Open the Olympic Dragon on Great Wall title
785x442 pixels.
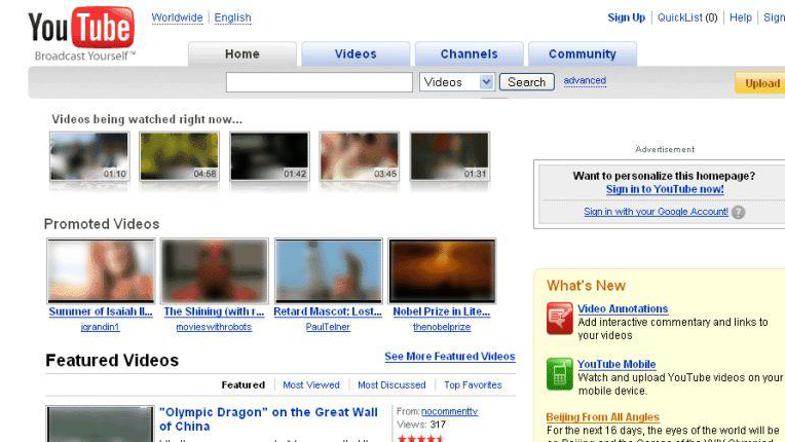click(x=268, y=419)
